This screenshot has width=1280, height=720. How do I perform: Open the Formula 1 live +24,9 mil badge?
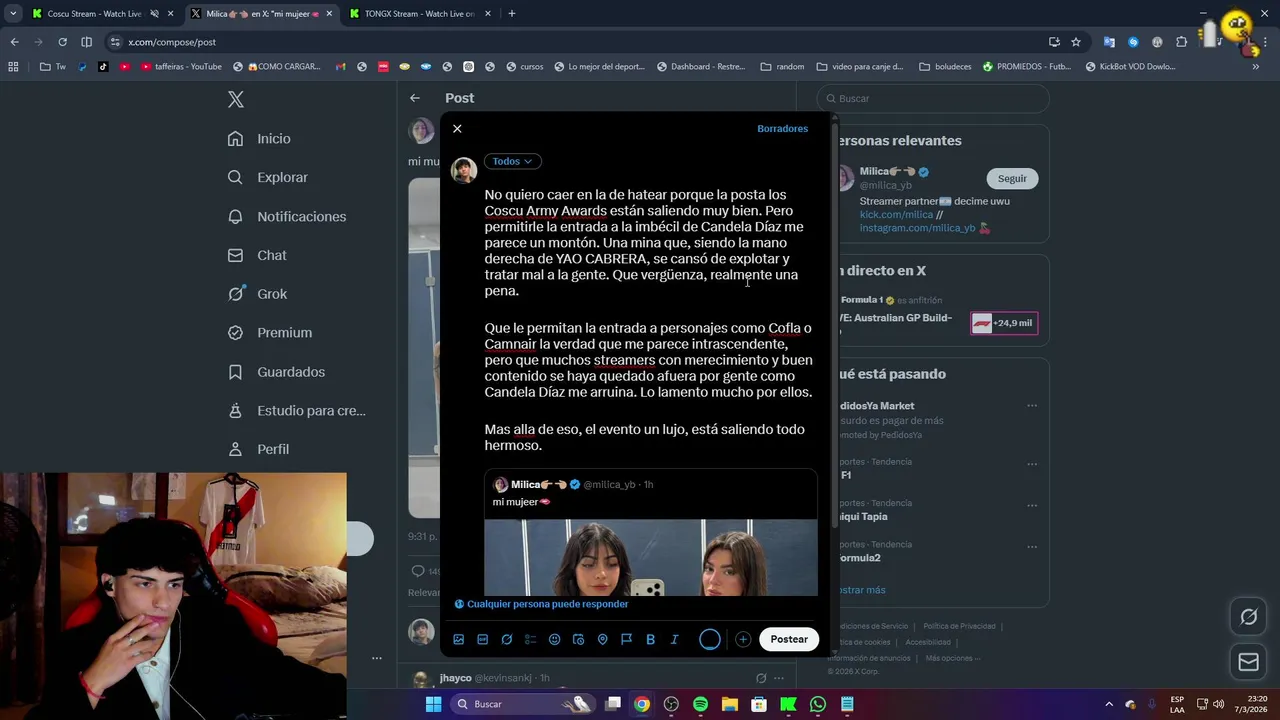pyautogui.click(x=1003, y=324)
